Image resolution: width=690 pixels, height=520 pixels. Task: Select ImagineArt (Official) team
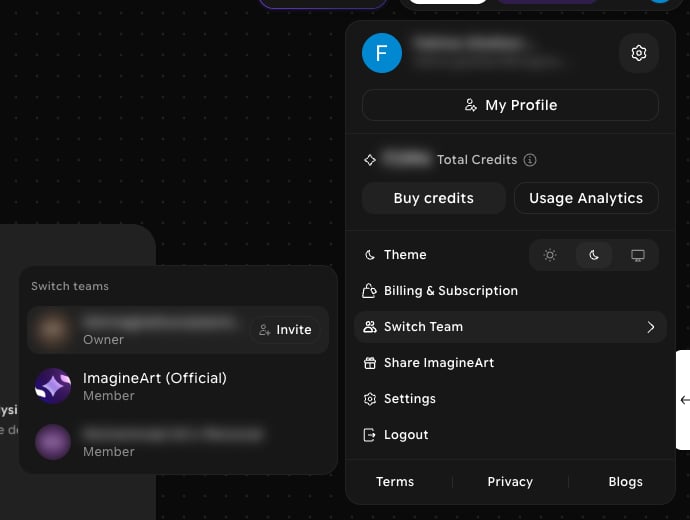point(178,386)
